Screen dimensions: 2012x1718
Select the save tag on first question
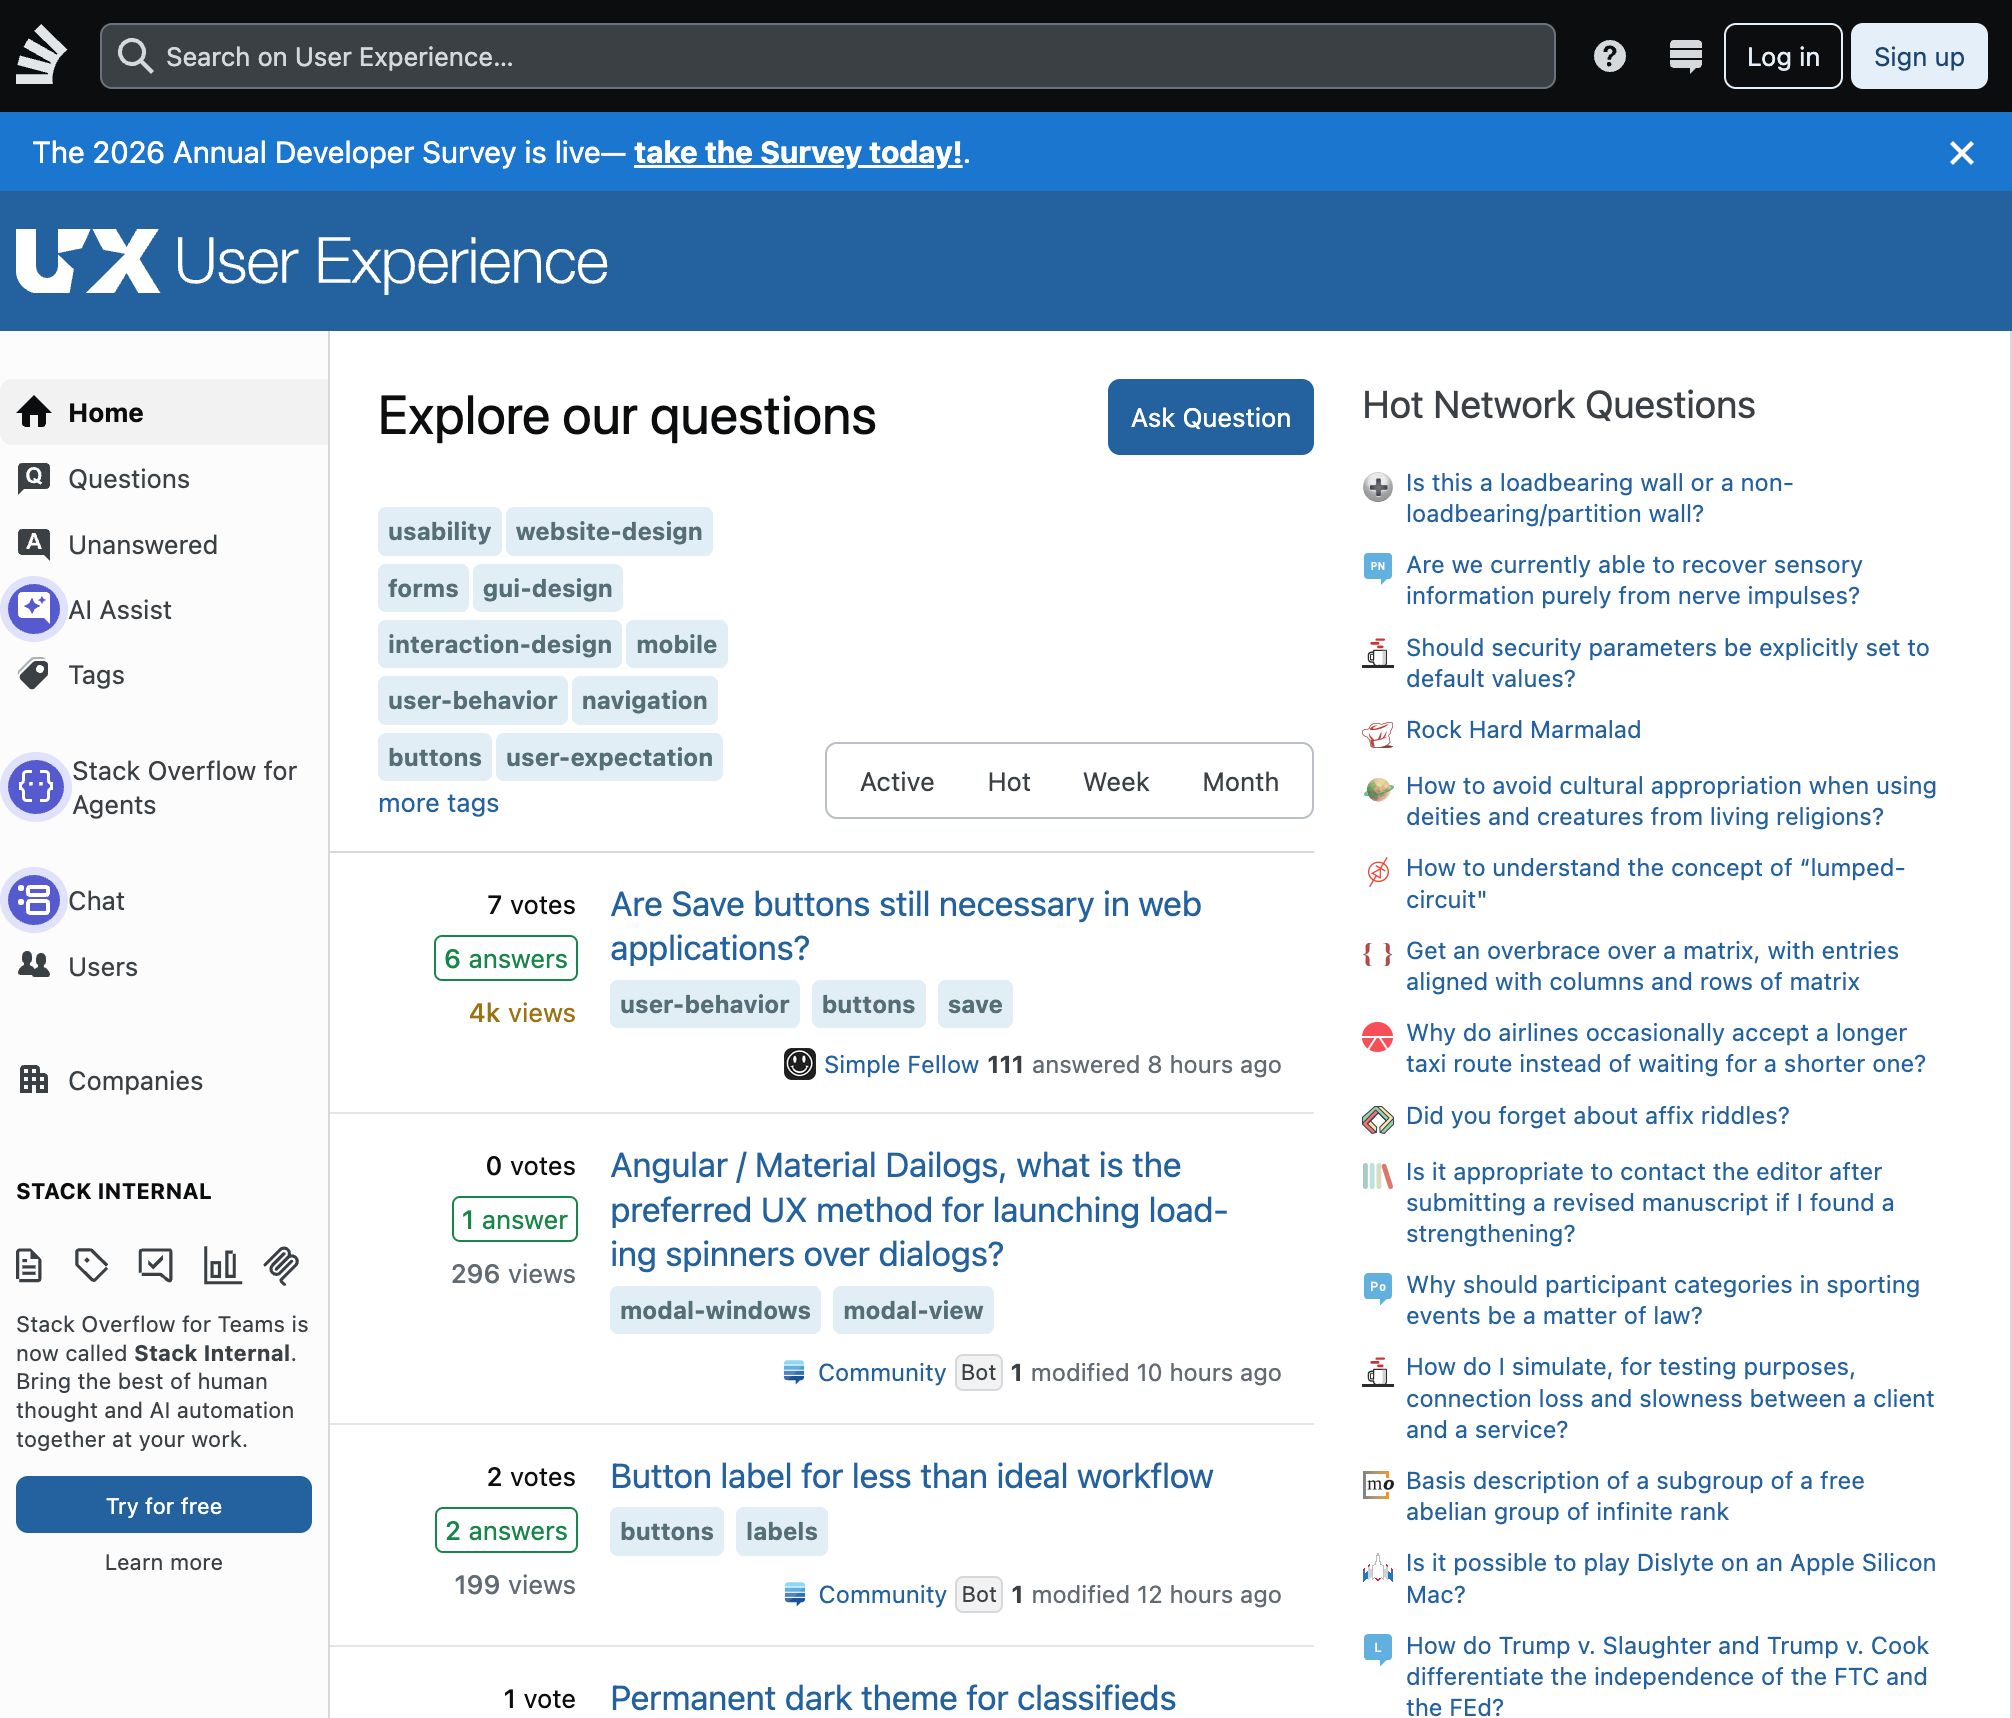pyautogui.click(x=975, y=1004)
